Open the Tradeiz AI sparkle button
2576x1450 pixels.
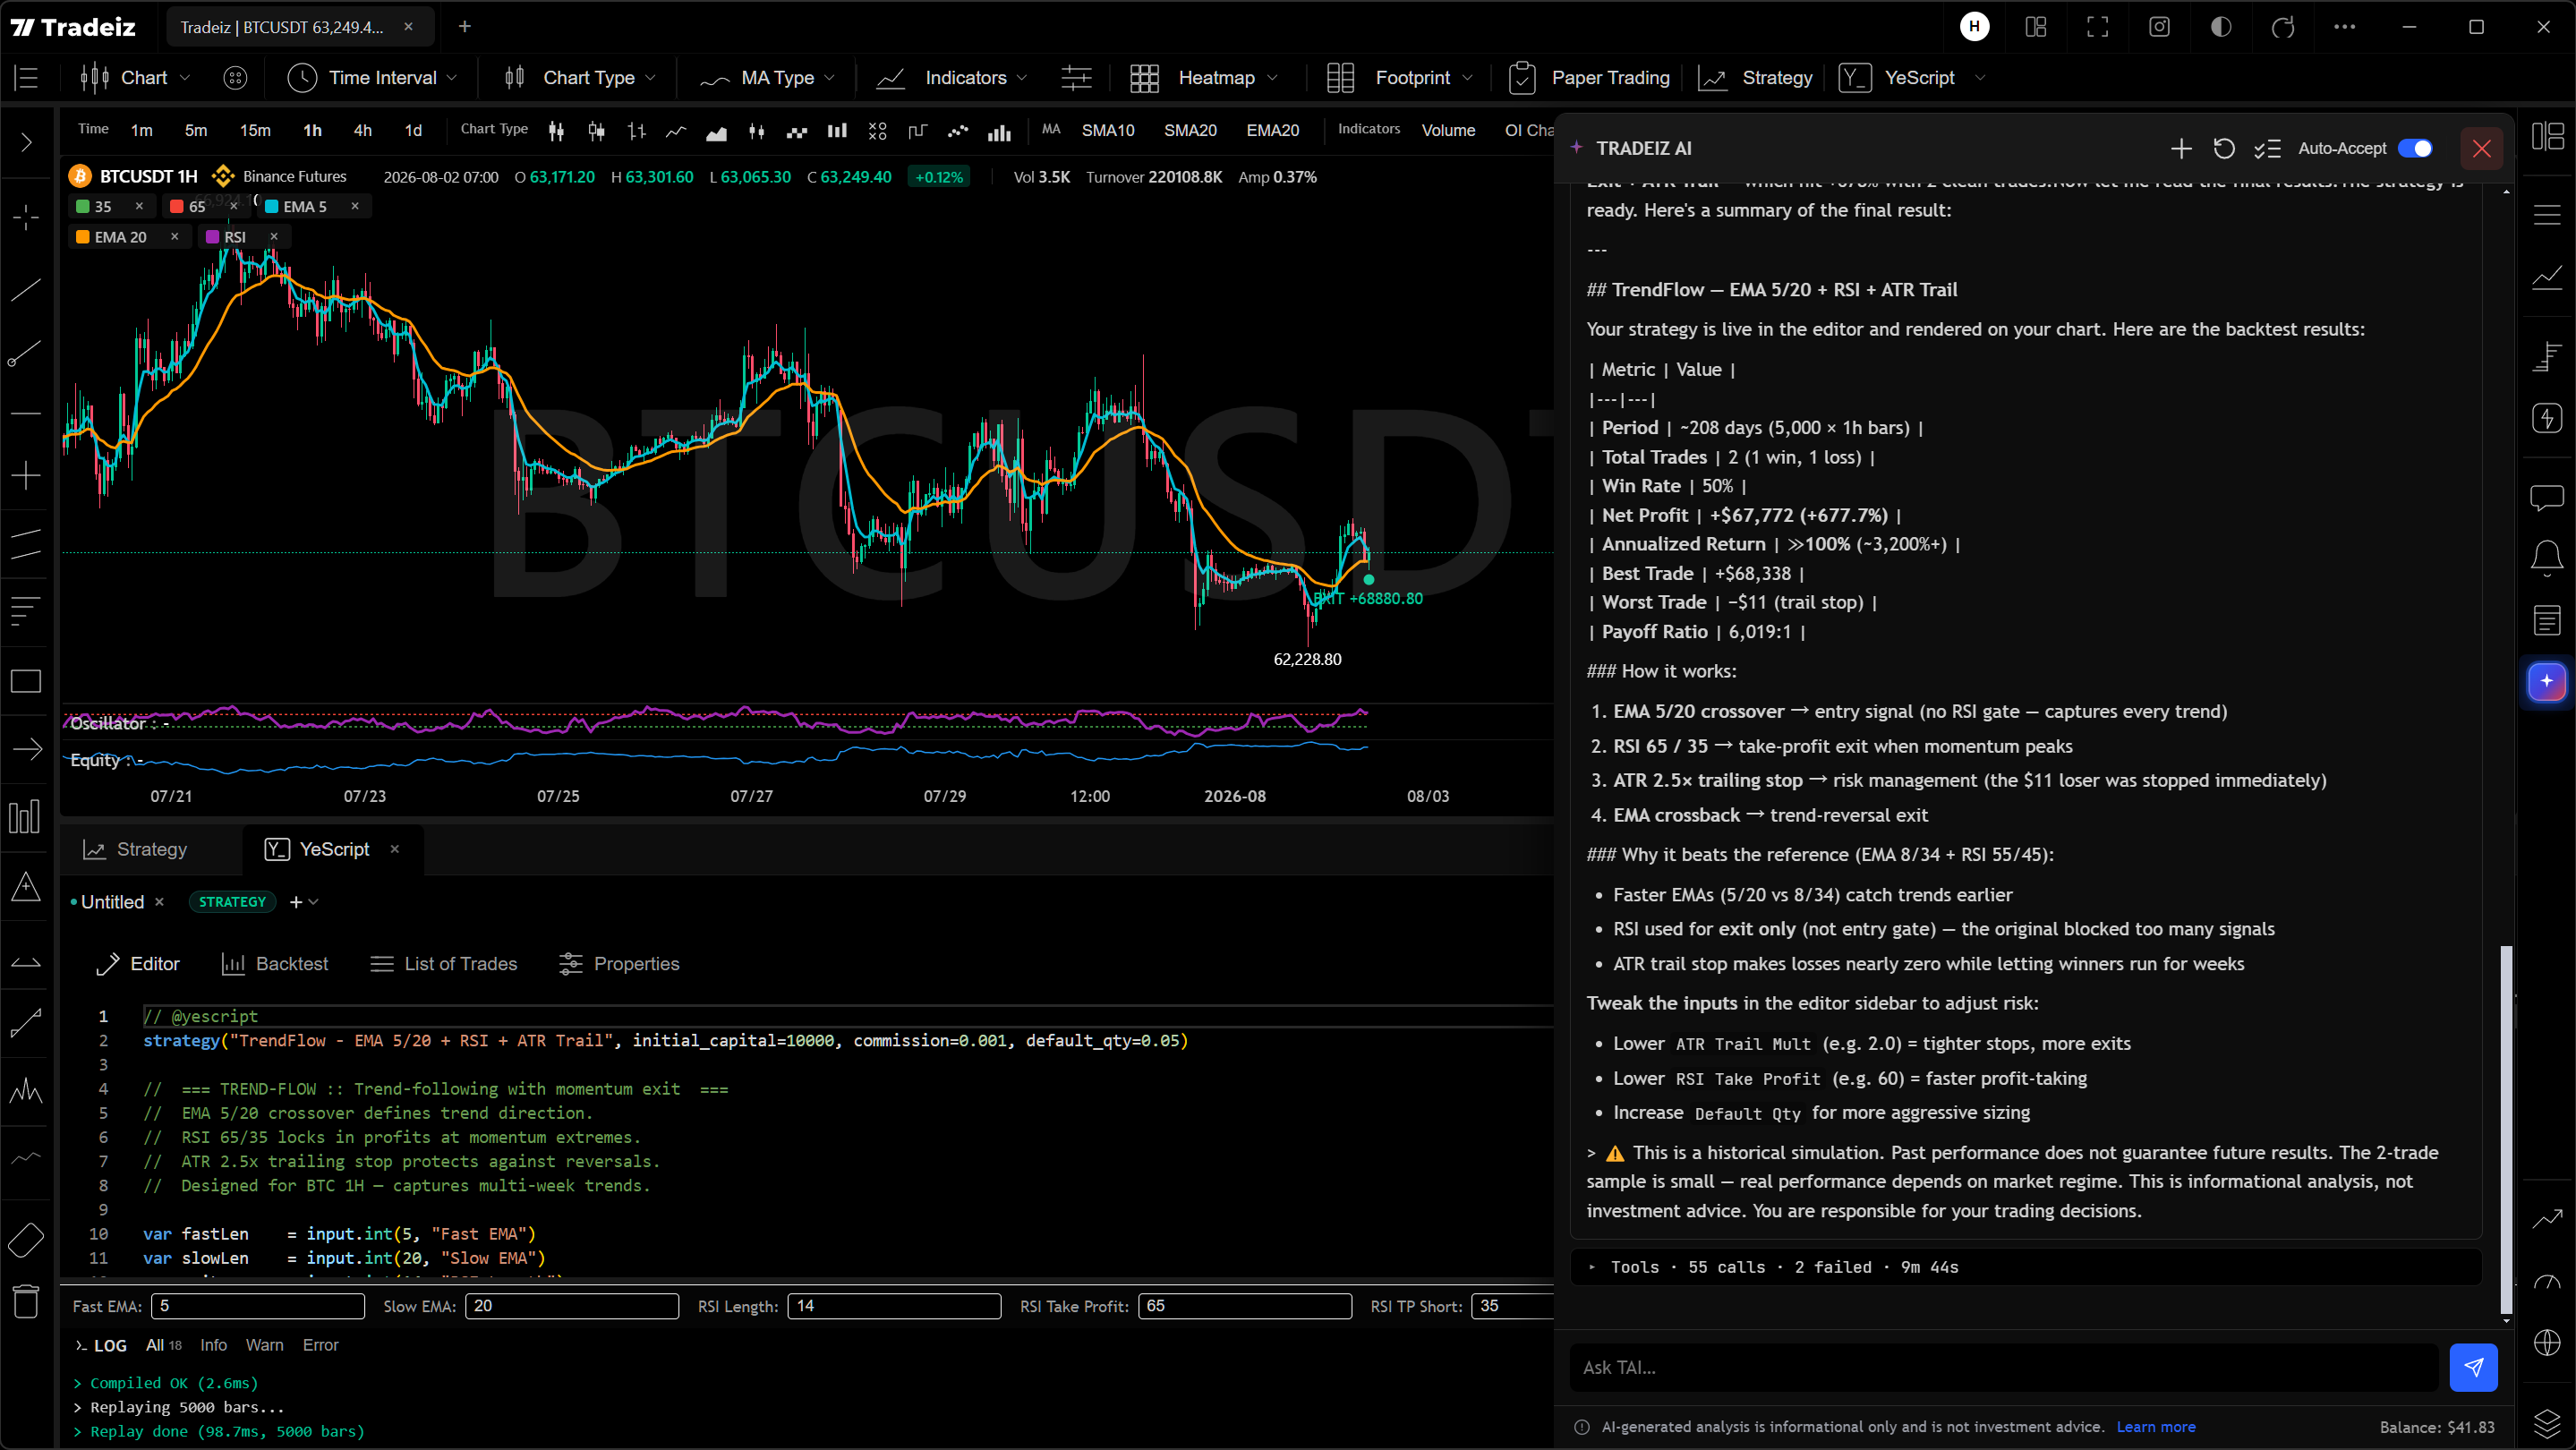click(x=2546, y=681)
